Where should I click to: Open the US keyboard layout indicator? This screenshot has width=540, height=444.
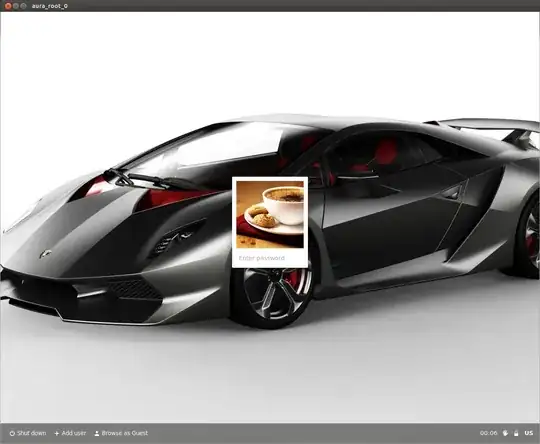529,433
